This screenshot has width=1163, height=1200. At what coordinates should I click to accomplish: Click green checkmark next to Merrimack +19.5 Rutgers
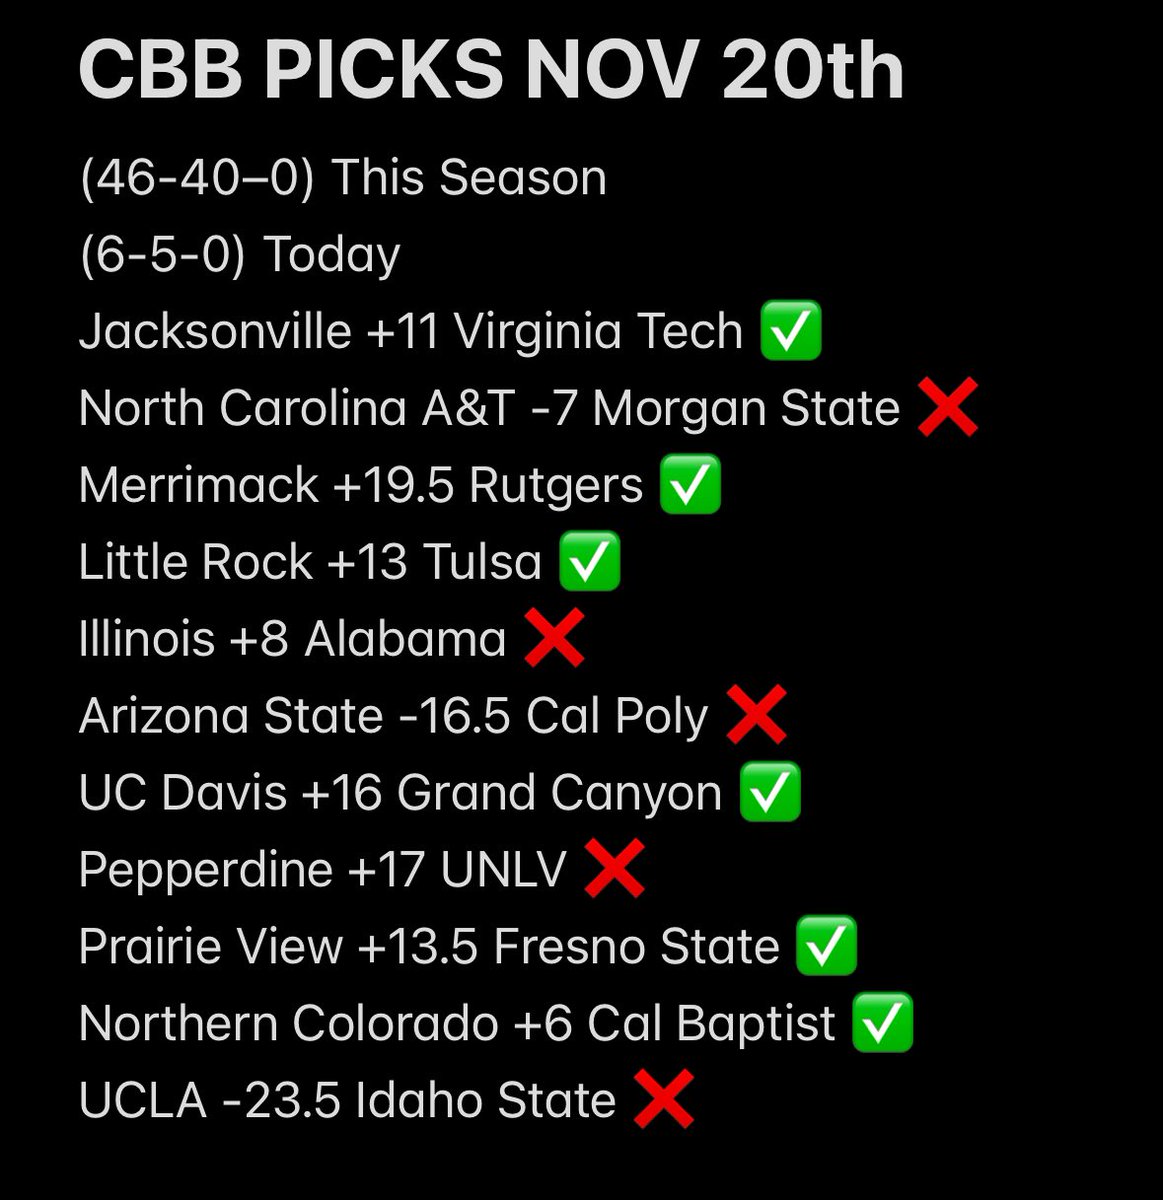(690, 485)
